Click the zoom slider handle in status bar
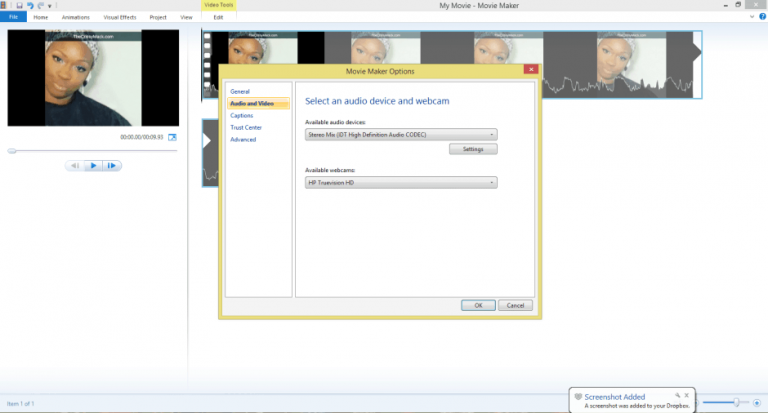This screenshot has width=768, height=413. coord(736,402)
